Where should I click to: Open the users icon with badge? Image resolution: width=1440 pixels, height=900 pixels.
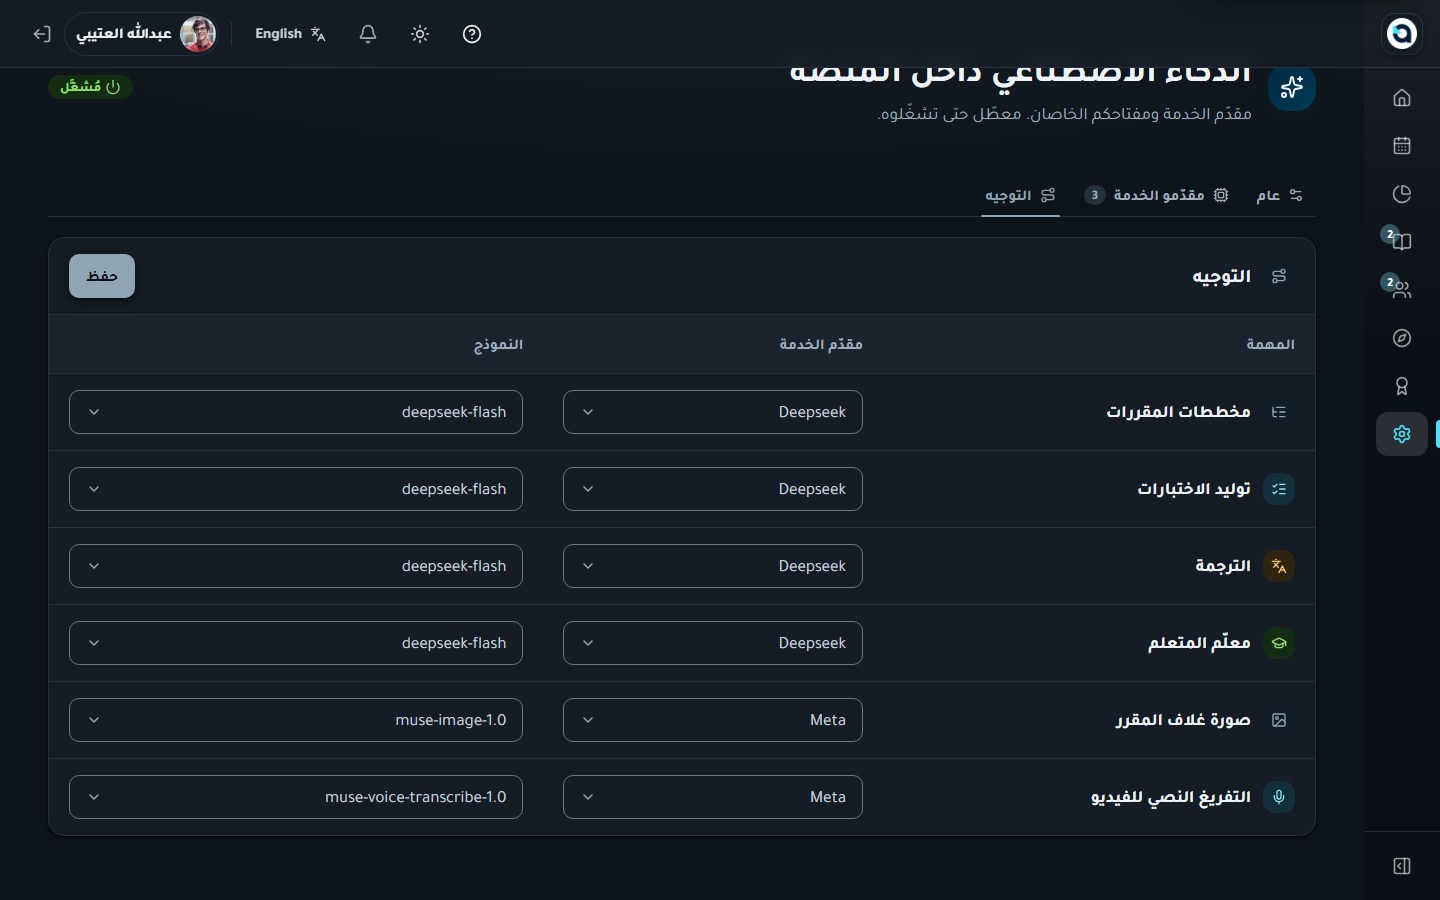(1401, 290)
